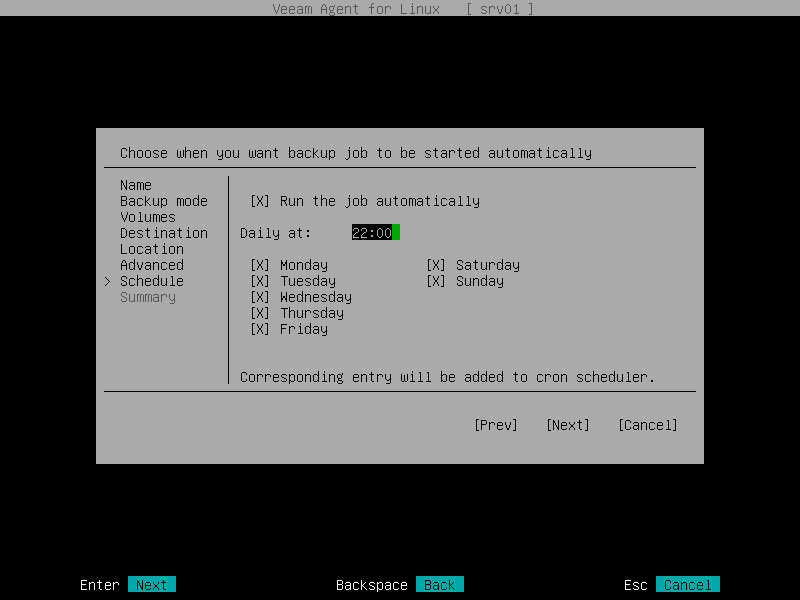The width and height of the screenshot is (800, 600).
Task: Click the greyed Summary wizard step
Action: click(148, 297)
